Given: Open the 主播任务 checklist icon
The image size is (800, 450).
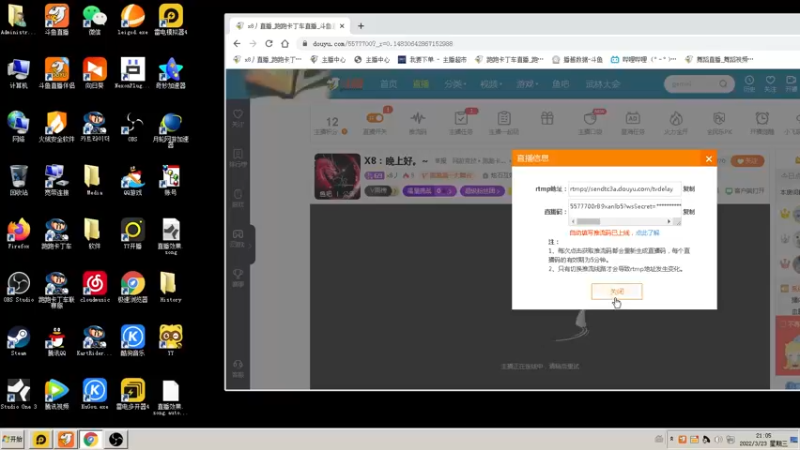Looking at the screenshot, I should (x=461, y=123).
